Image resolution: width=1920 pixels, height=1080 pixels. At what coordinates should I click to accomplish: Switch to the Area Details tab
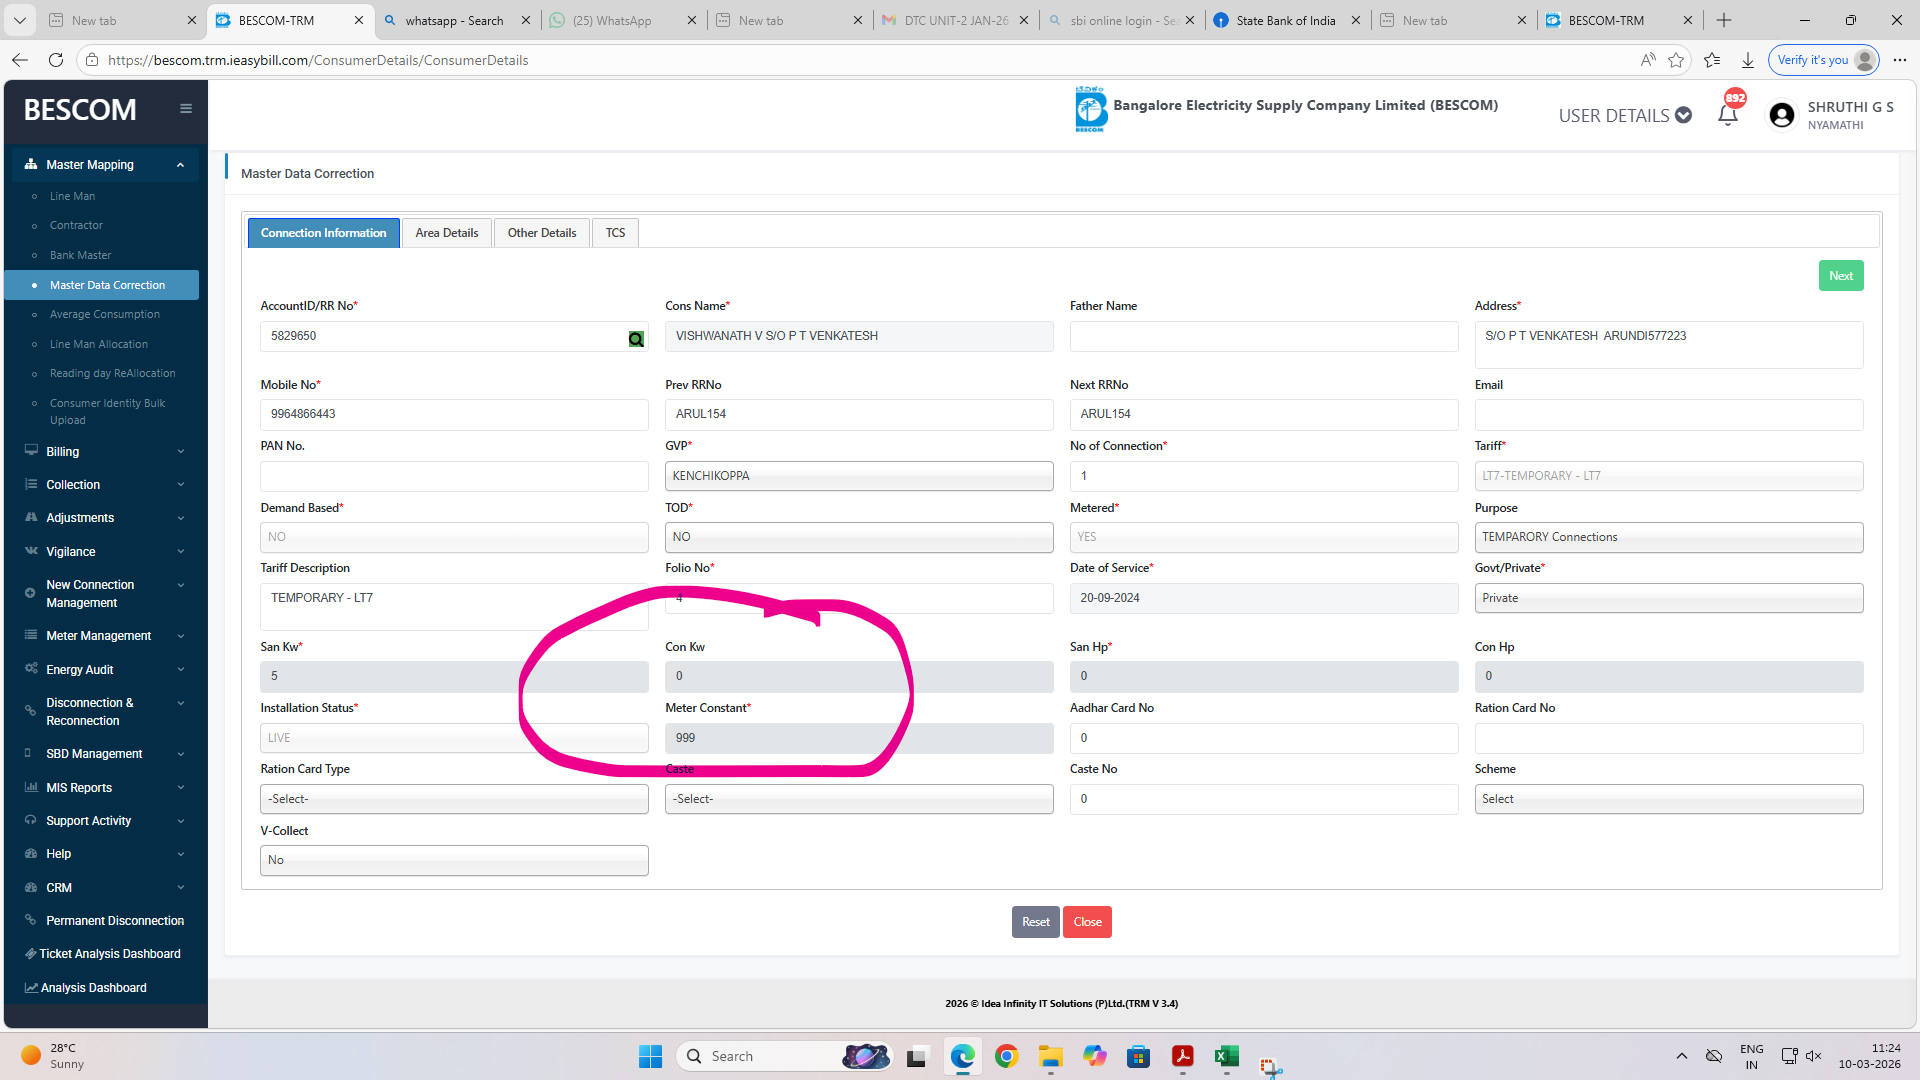pyautogui.click(x=446, y=233)
